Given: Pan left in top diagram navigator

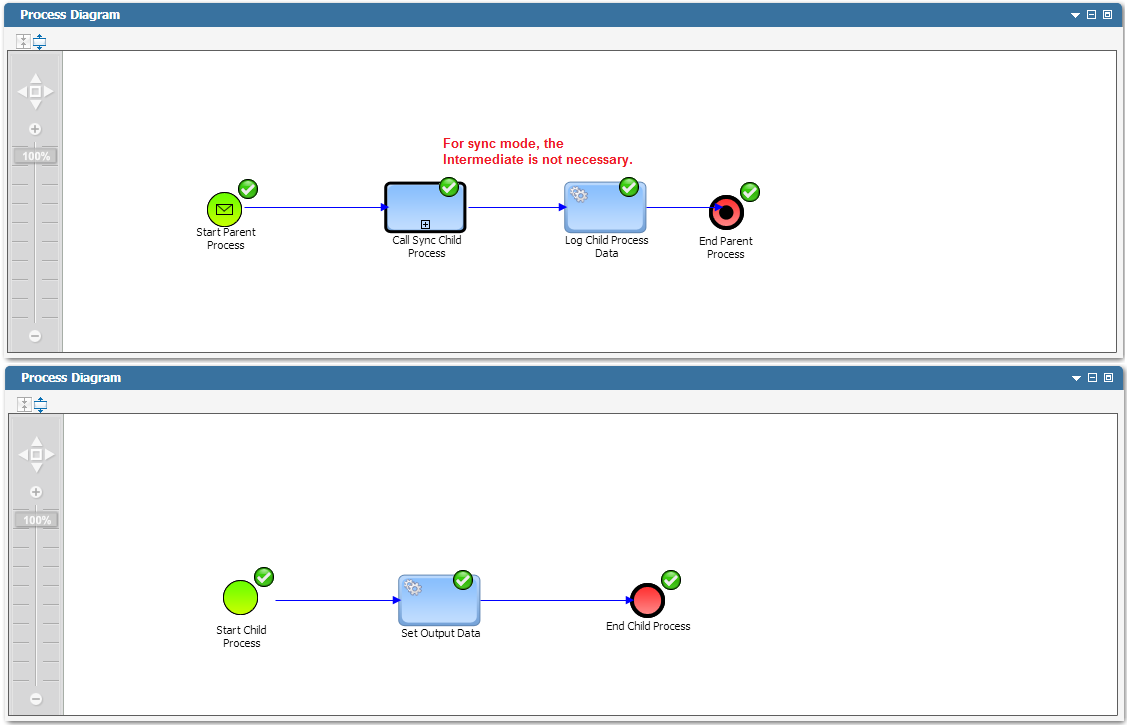Looking at the screenshot, I should point(22,91).
